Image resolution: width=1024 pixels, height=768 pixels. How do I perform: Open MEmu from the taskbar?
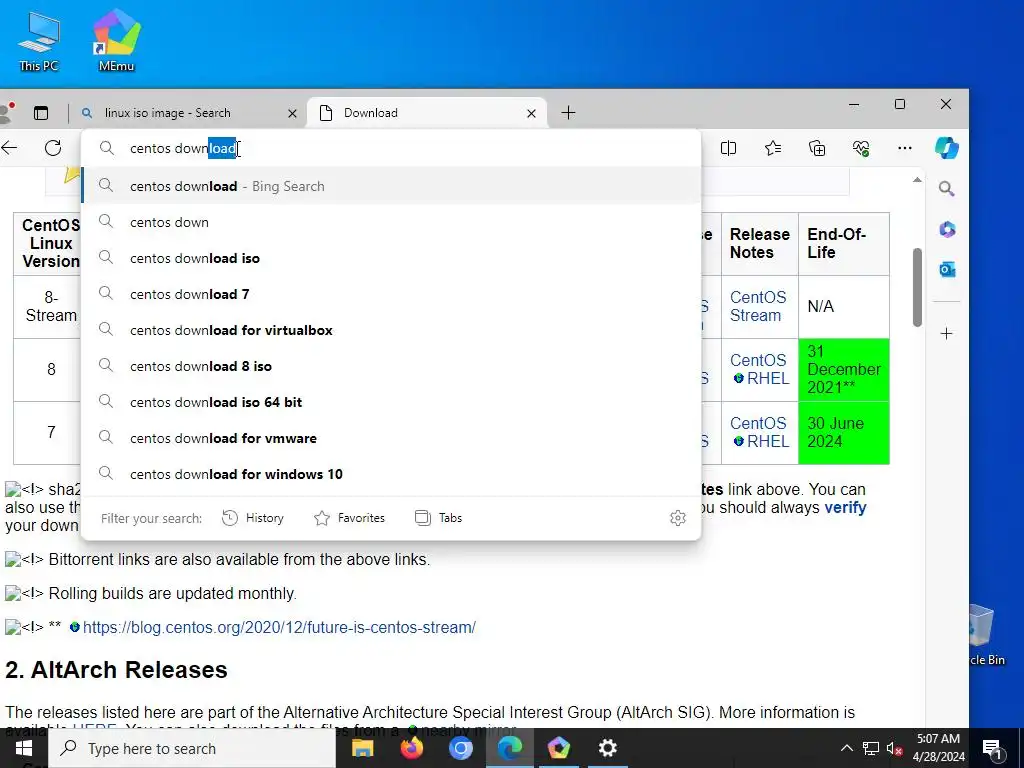point(558,748)
